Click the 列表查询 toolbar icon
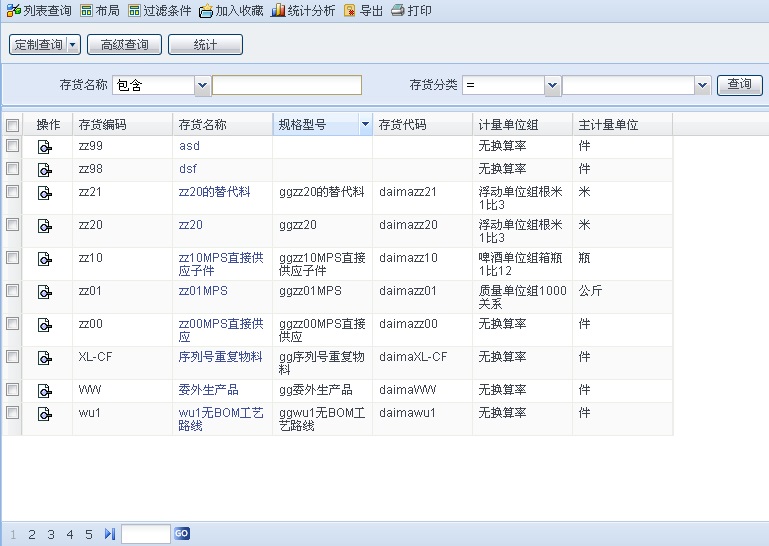 (13, 11)
